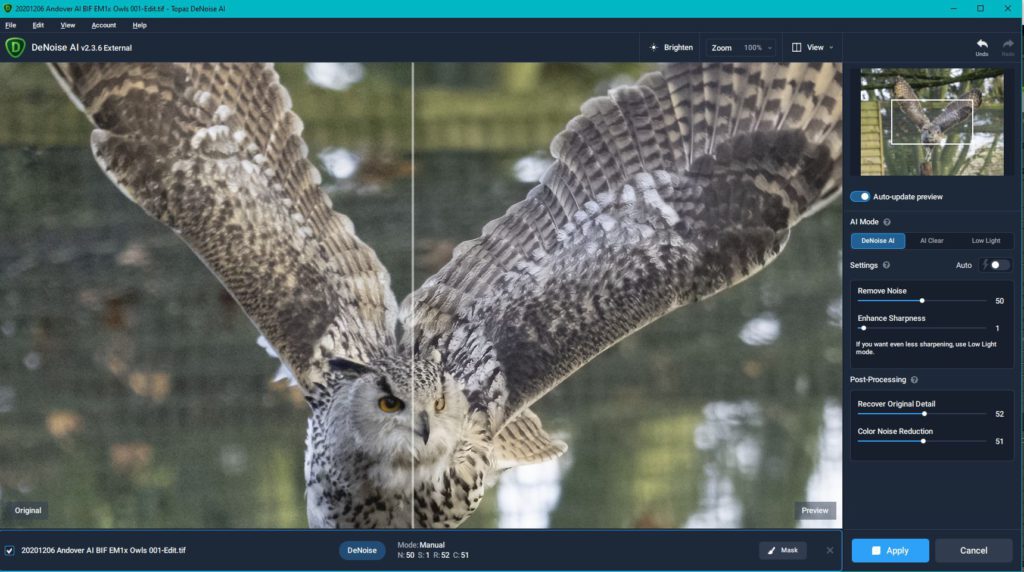The height and width of the screenshot is (572, 1024).
Task: Click the Original label on image
Action: tap(28, 511)
